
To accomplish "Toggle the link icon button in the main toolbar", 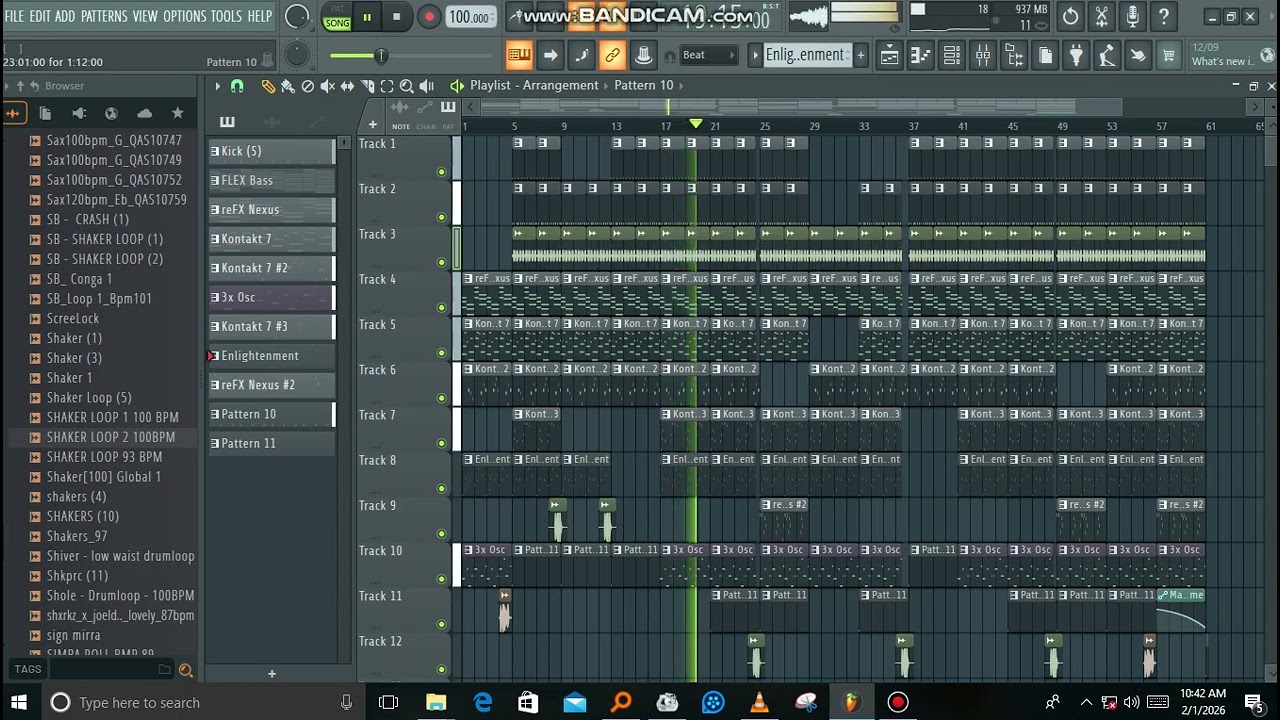I will pos(612,55).
